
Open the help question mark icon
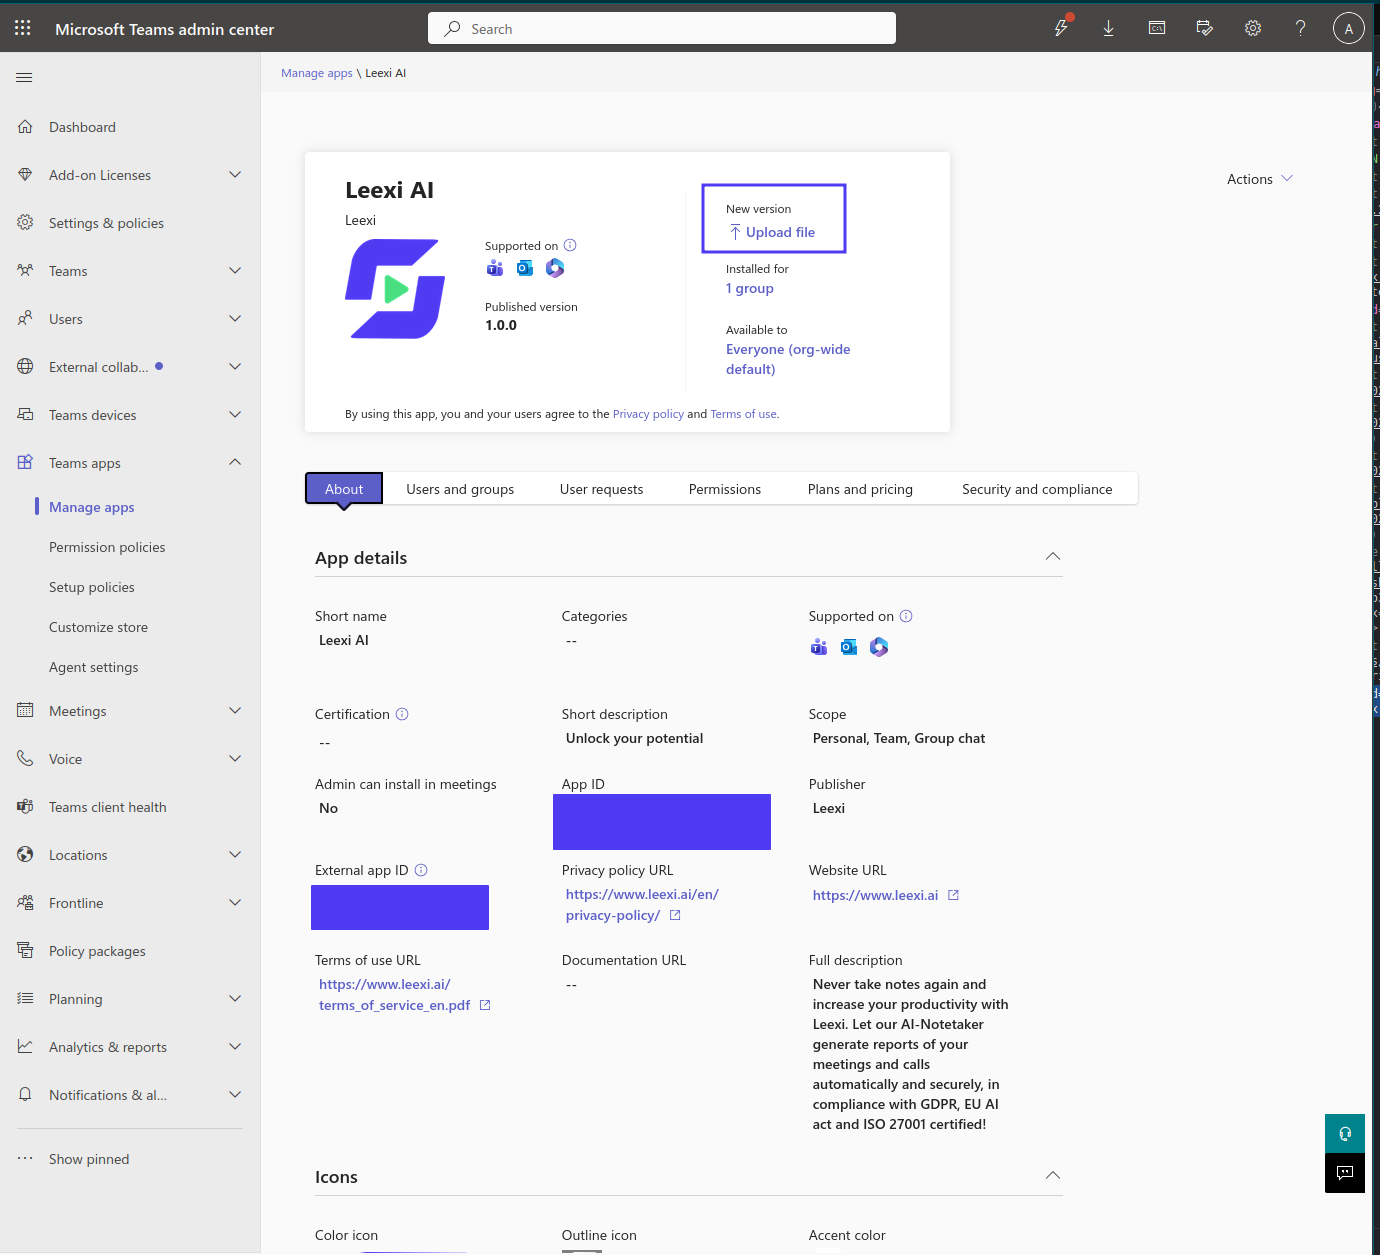(1301, 28)
